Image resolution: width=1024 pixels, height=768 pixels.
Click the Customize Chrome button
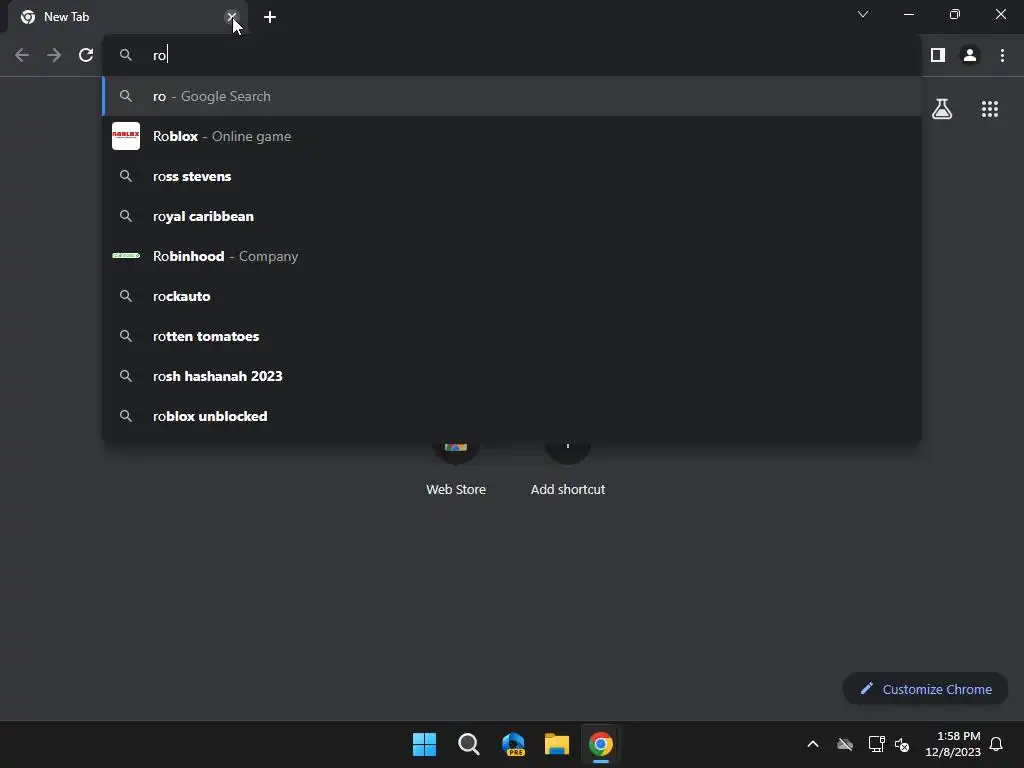click(925, 689)
